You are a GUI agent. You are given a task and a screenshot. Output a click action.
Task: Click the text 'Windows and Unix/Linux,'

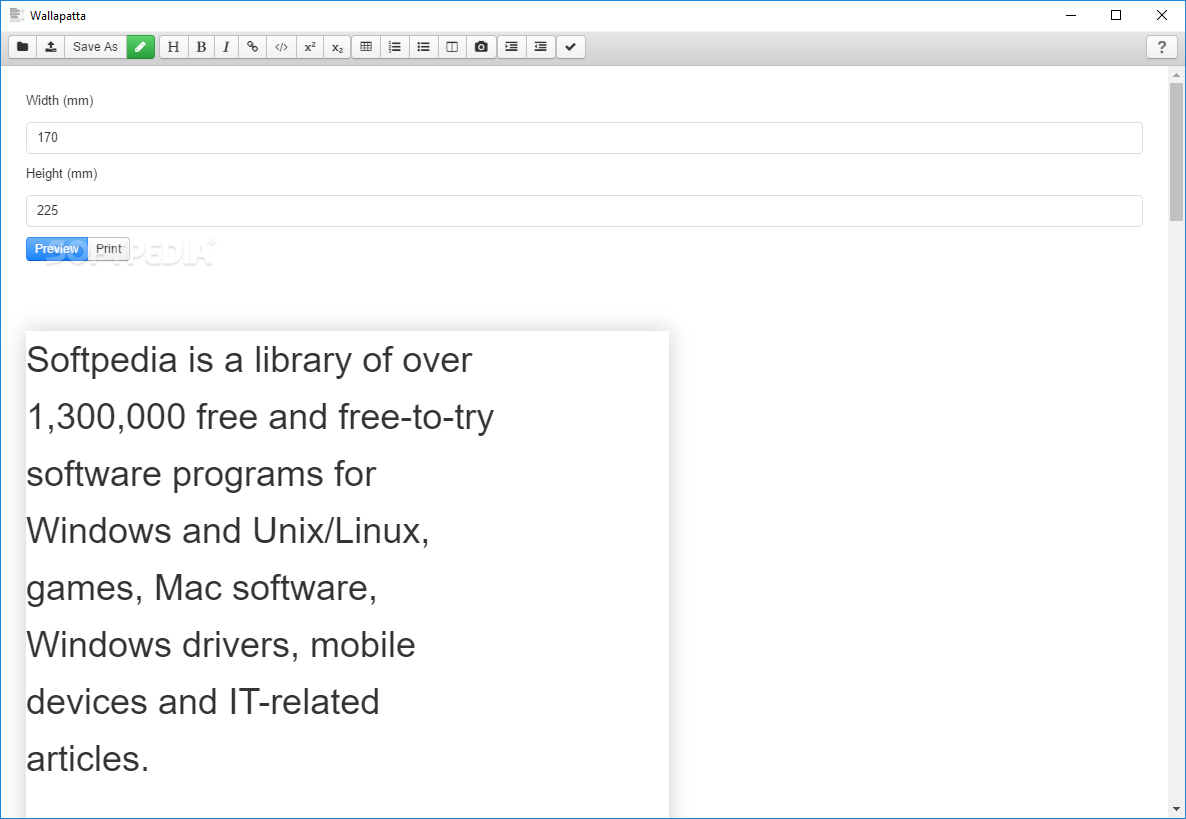coord(228,531)
